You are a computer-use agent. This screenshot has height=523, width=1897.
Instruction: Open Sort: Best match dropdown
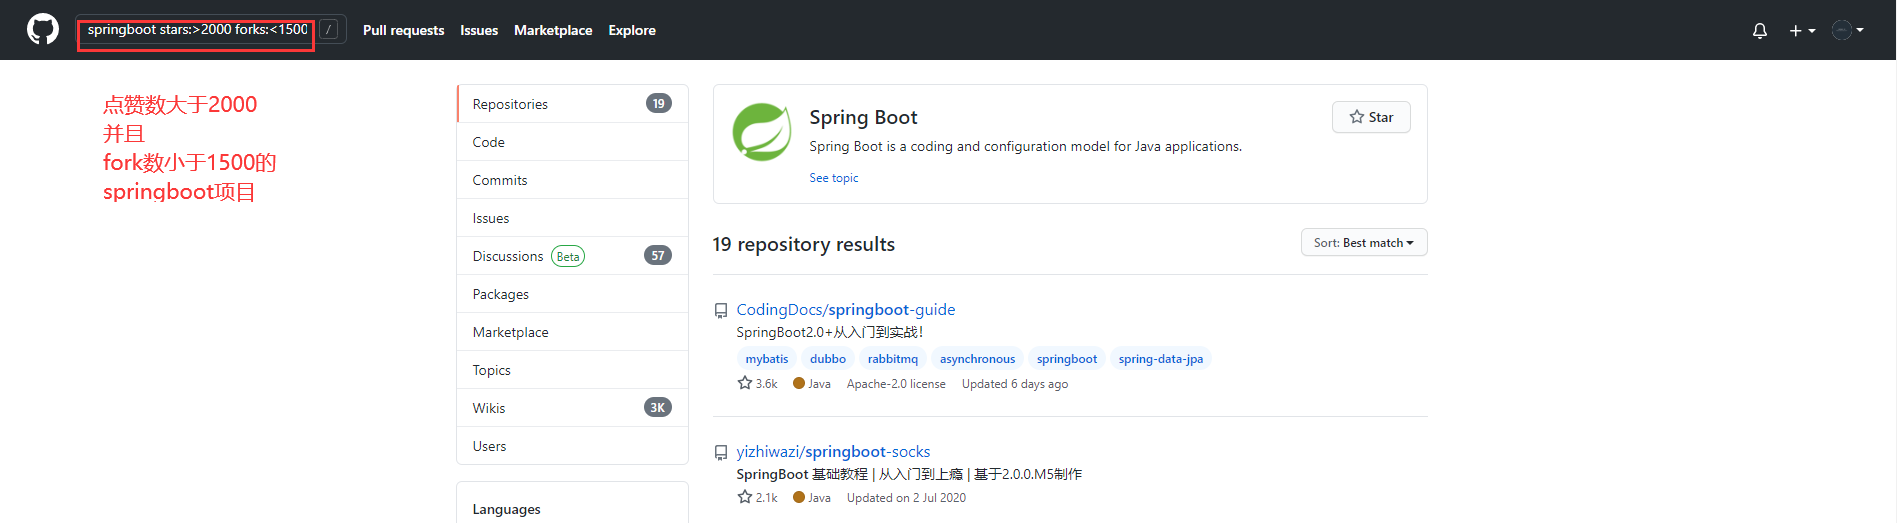point(1364,243)
